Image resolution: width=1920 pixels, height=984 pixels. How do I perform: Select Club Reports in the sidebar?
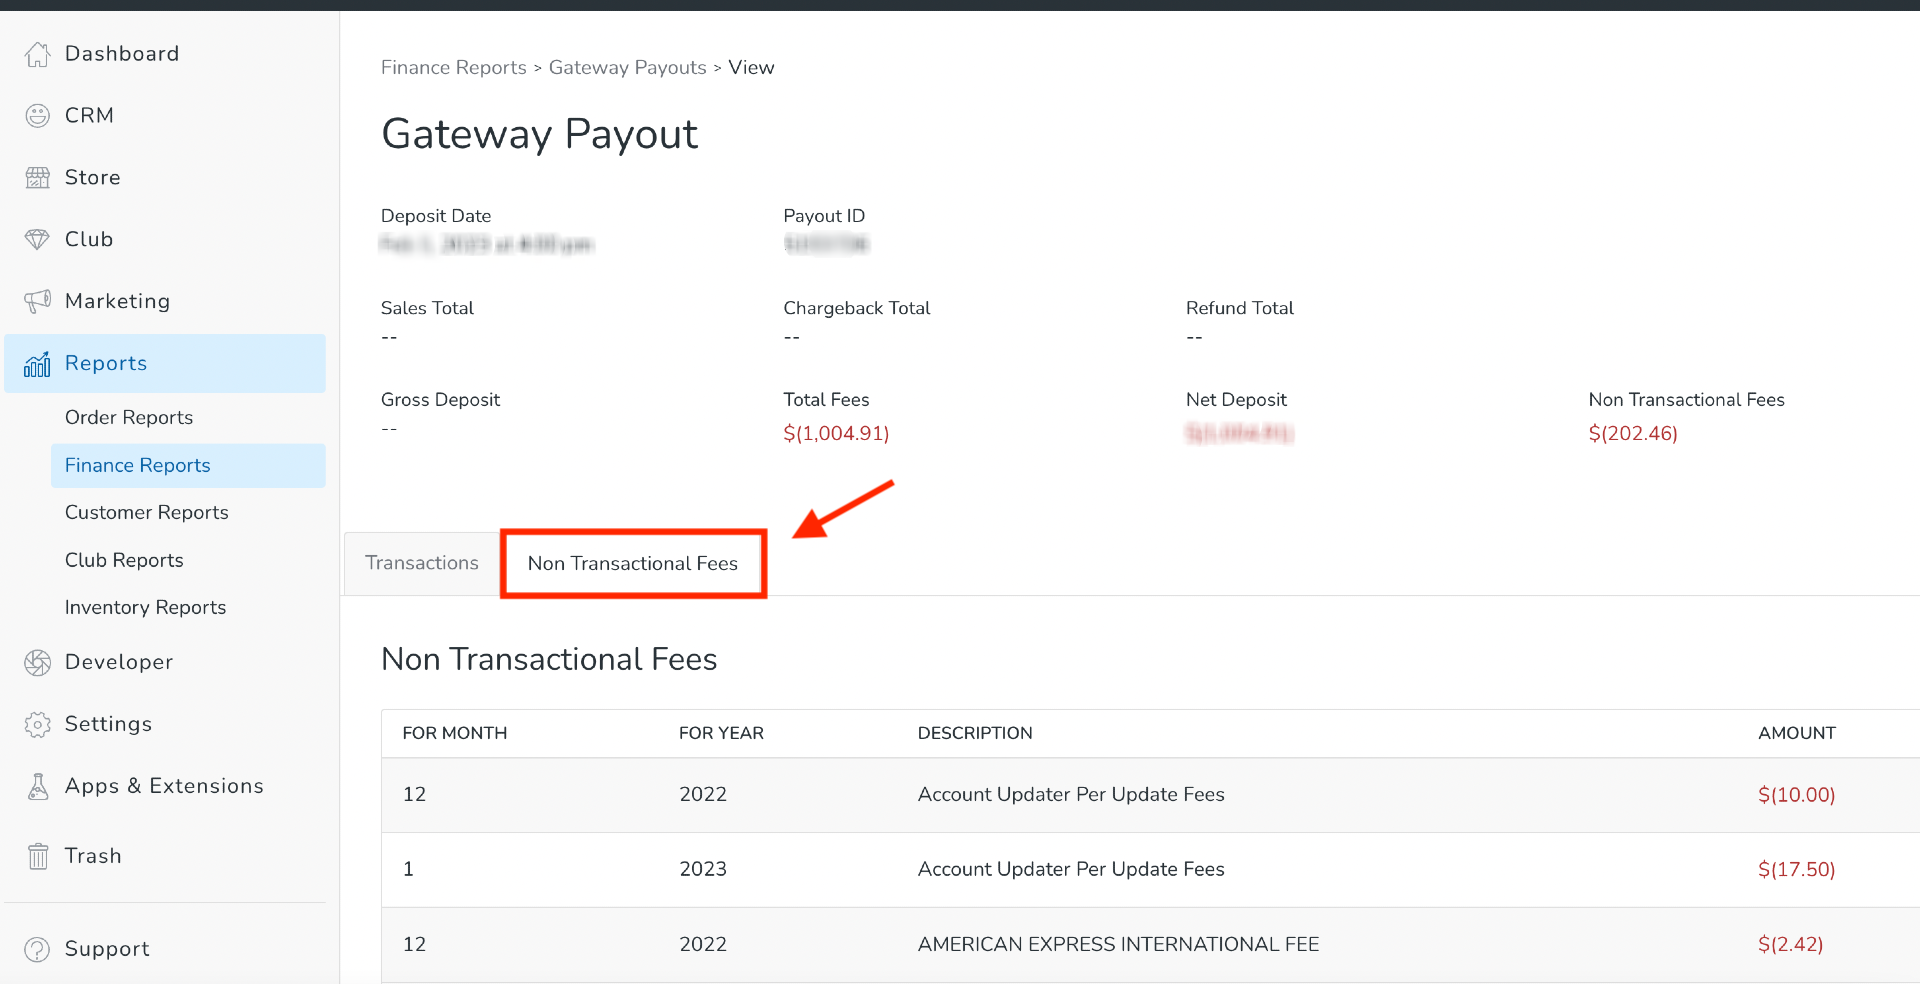click(123, 560)
